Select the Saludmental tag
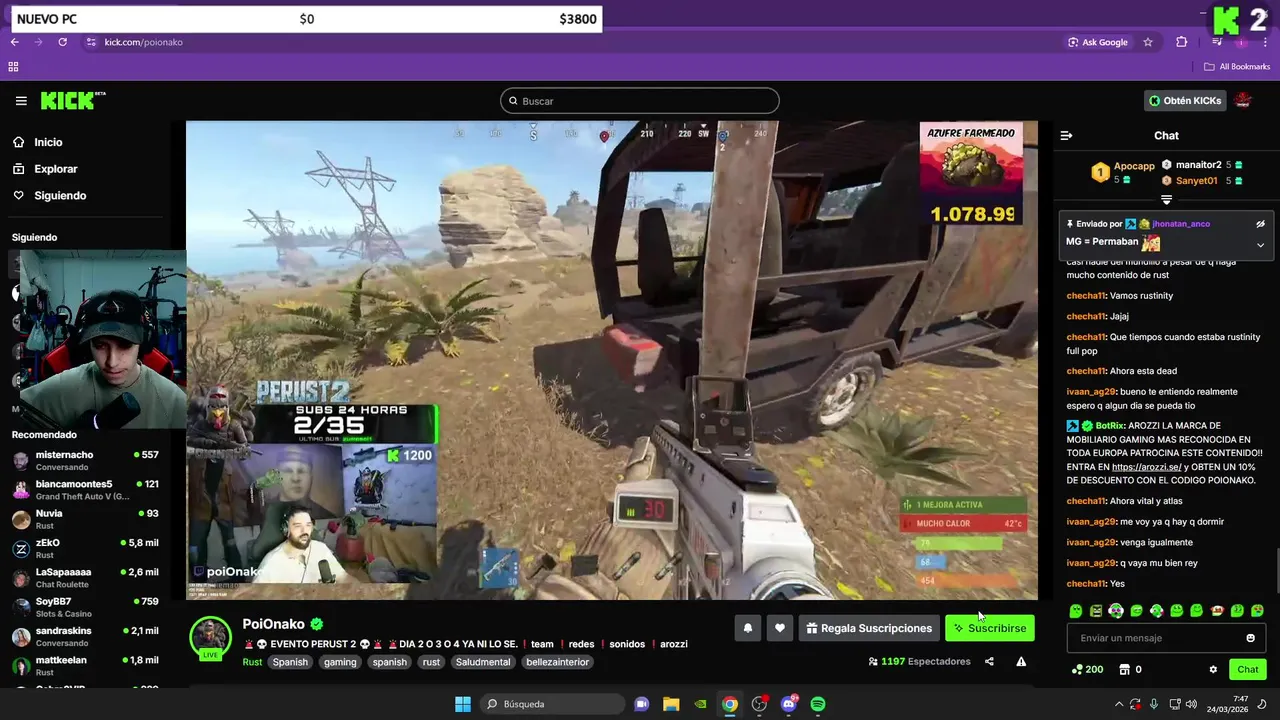 [x=483, y=662]
